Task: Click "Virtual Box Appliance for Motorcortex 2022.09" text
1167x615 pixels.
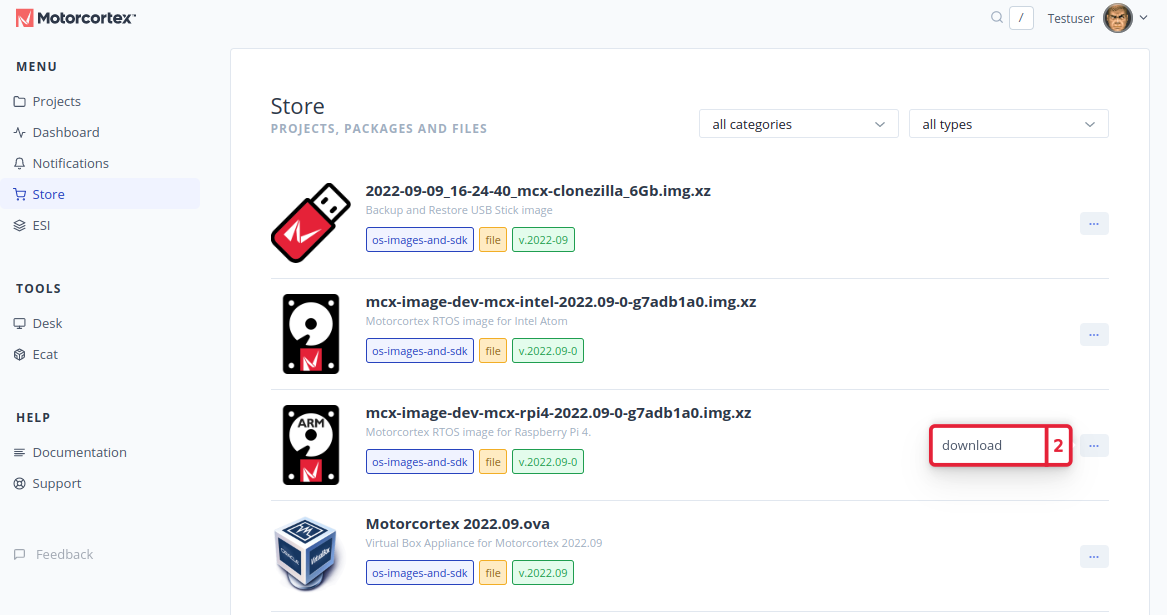Action: point(484,543)
